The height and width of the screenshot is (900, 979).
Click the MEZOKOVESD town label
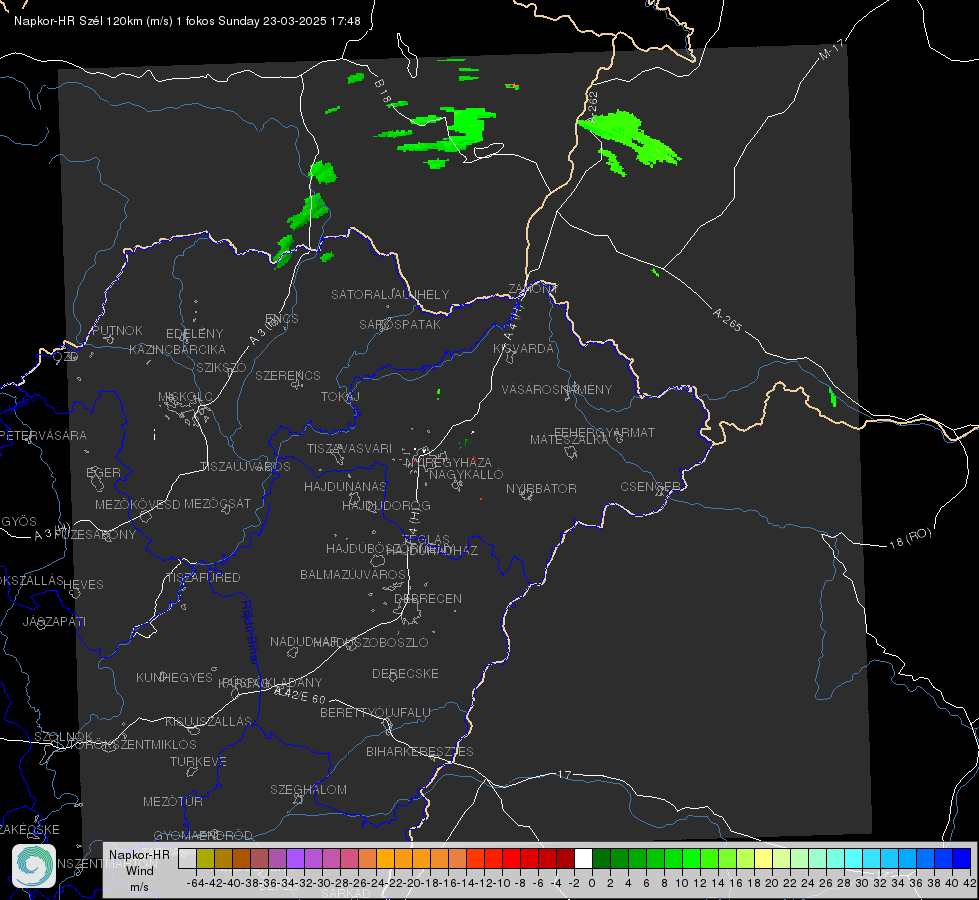pos(138,504)
